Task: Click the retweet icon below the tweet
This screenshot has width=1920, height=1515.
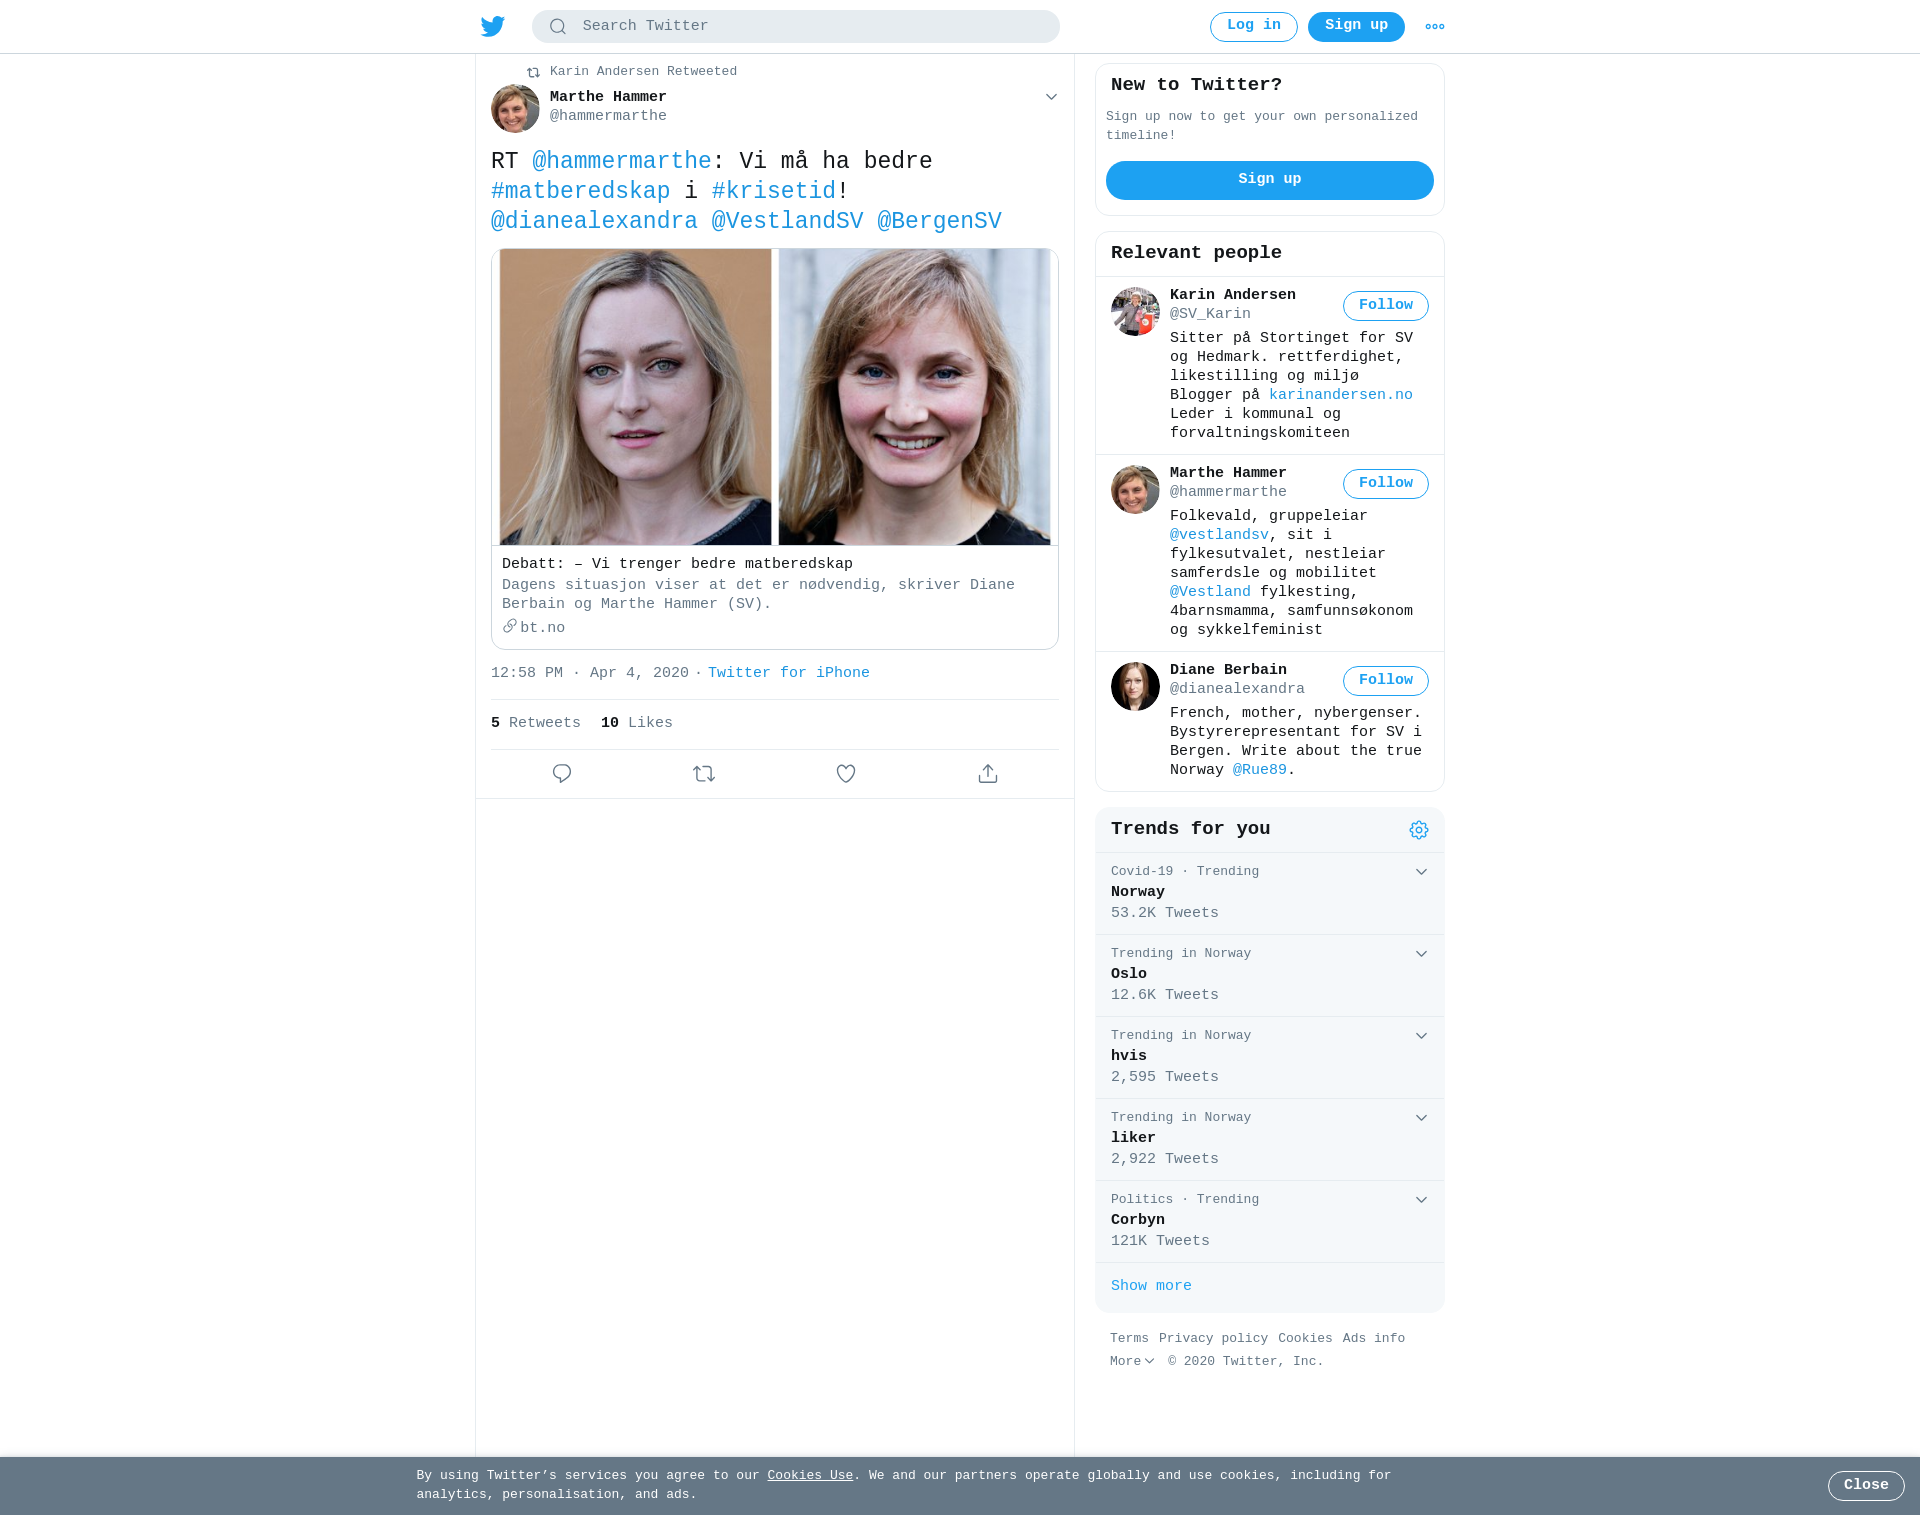Action: 704,774
